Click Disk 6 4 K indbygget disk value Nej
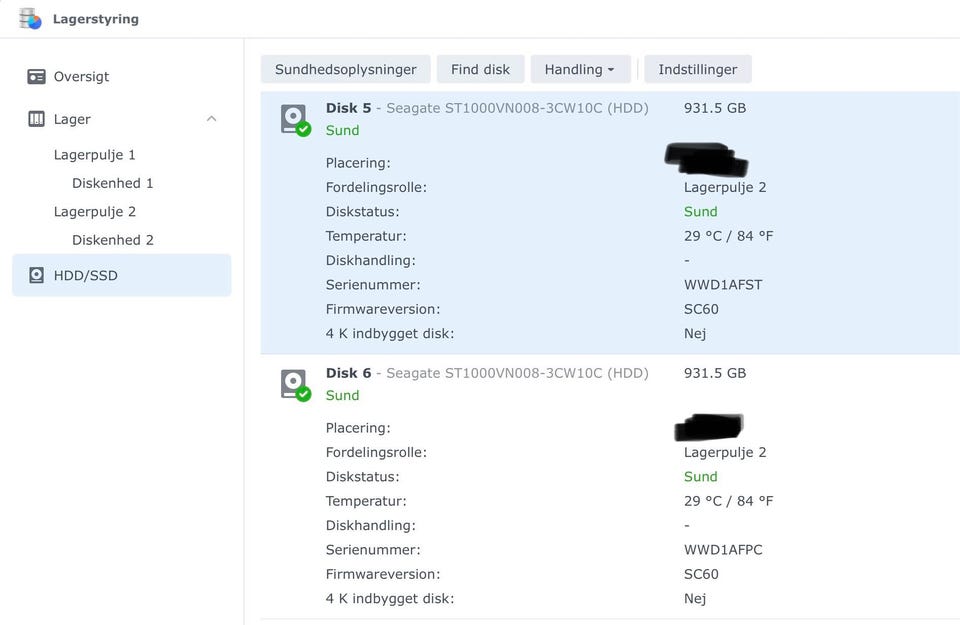Screen dimensions: 960x625 click(695, 599)
